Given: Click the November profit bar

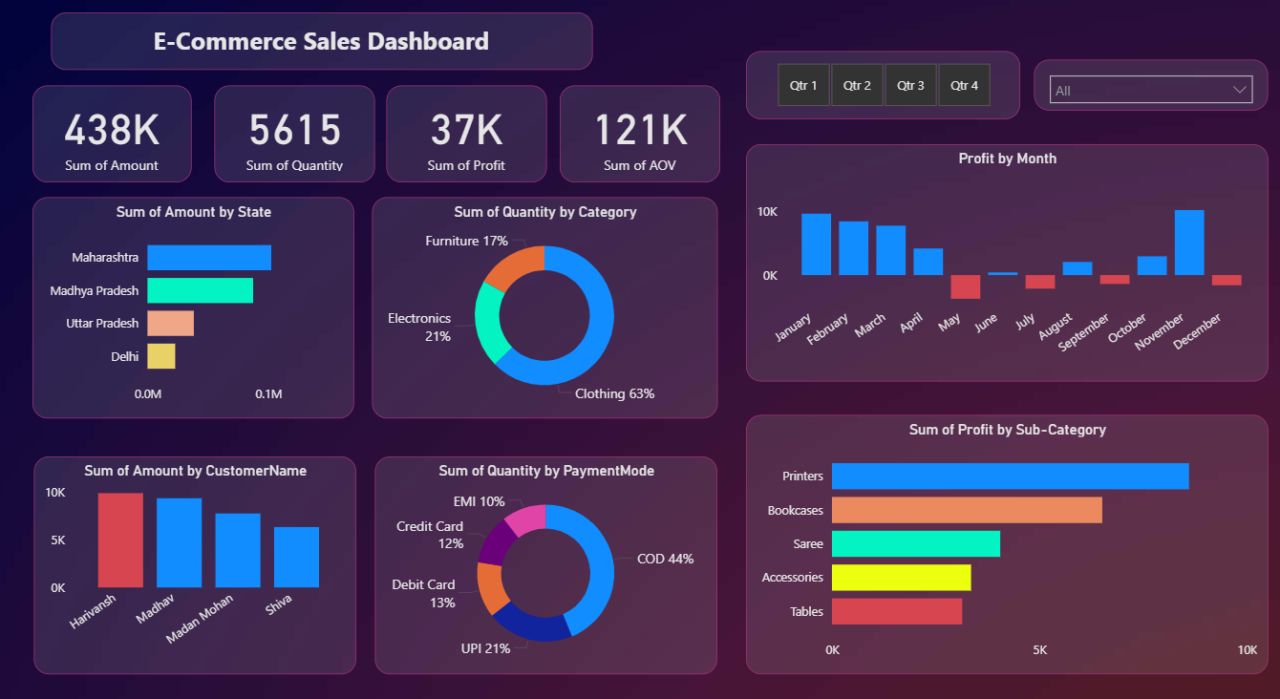Looking at the screenshot, I should [1189, 243].
